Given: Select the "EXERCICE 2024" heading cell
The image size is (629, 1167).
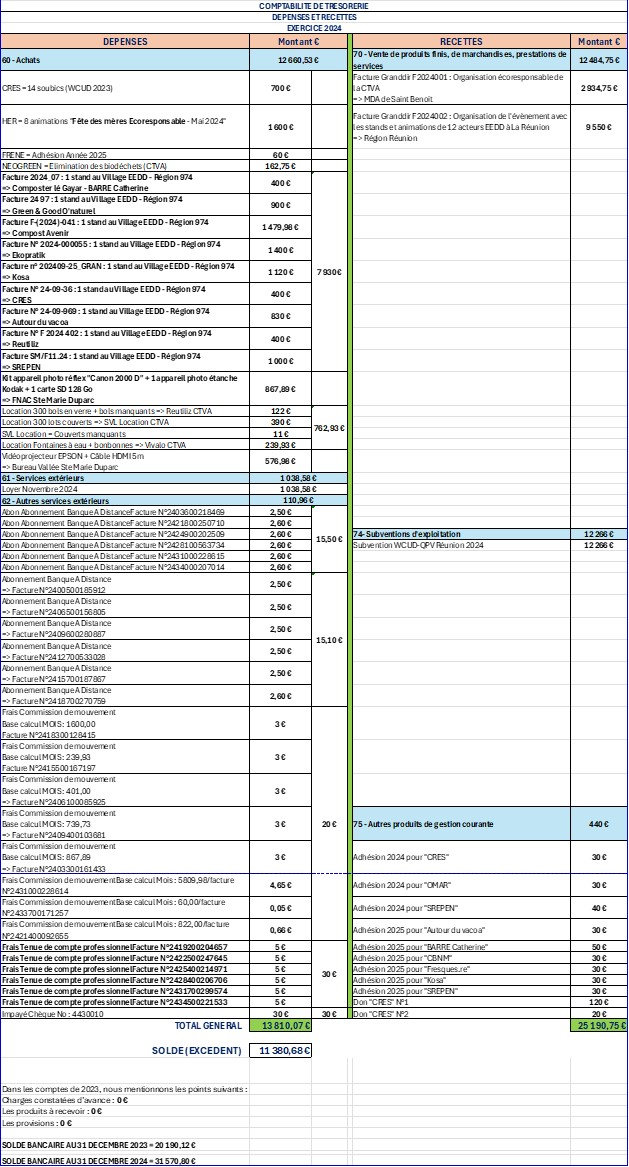Looking at the screenshot, I should click(x=313, y=28).
